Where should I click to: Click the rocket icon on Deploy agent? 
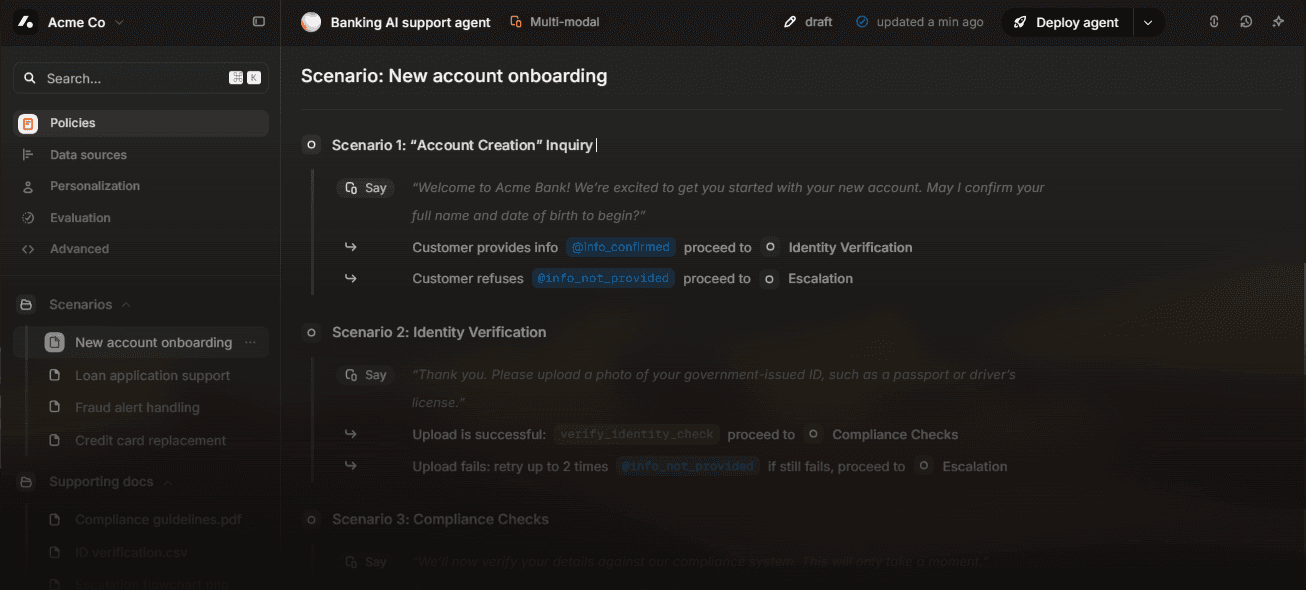pyautogui.click(x=1019, y=21)
